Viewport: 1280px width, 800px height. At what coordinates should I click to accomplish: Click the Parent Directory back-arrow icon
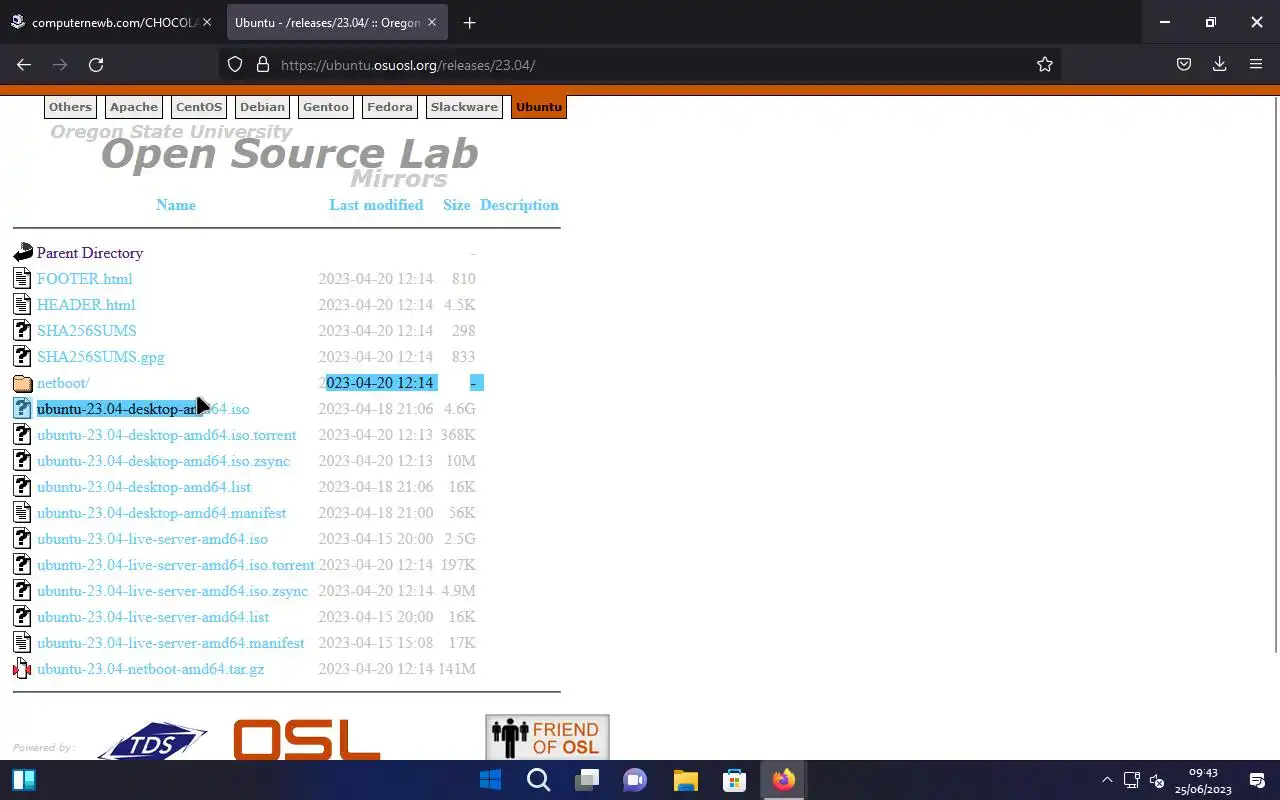[x=23, y=253]
